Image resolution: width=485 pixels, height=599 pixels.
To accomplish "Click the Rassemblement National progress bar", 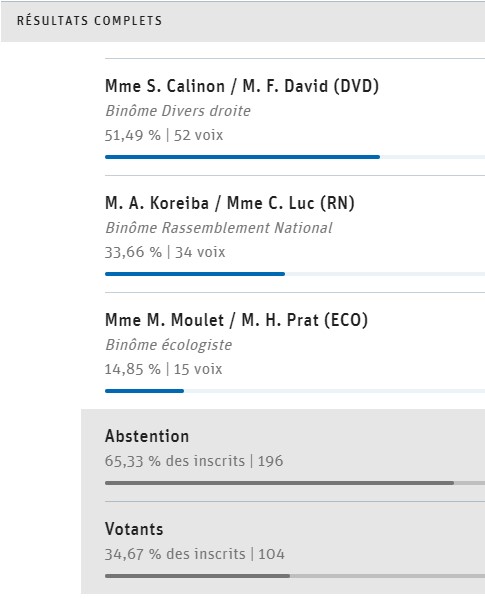I will coord(195,274).
